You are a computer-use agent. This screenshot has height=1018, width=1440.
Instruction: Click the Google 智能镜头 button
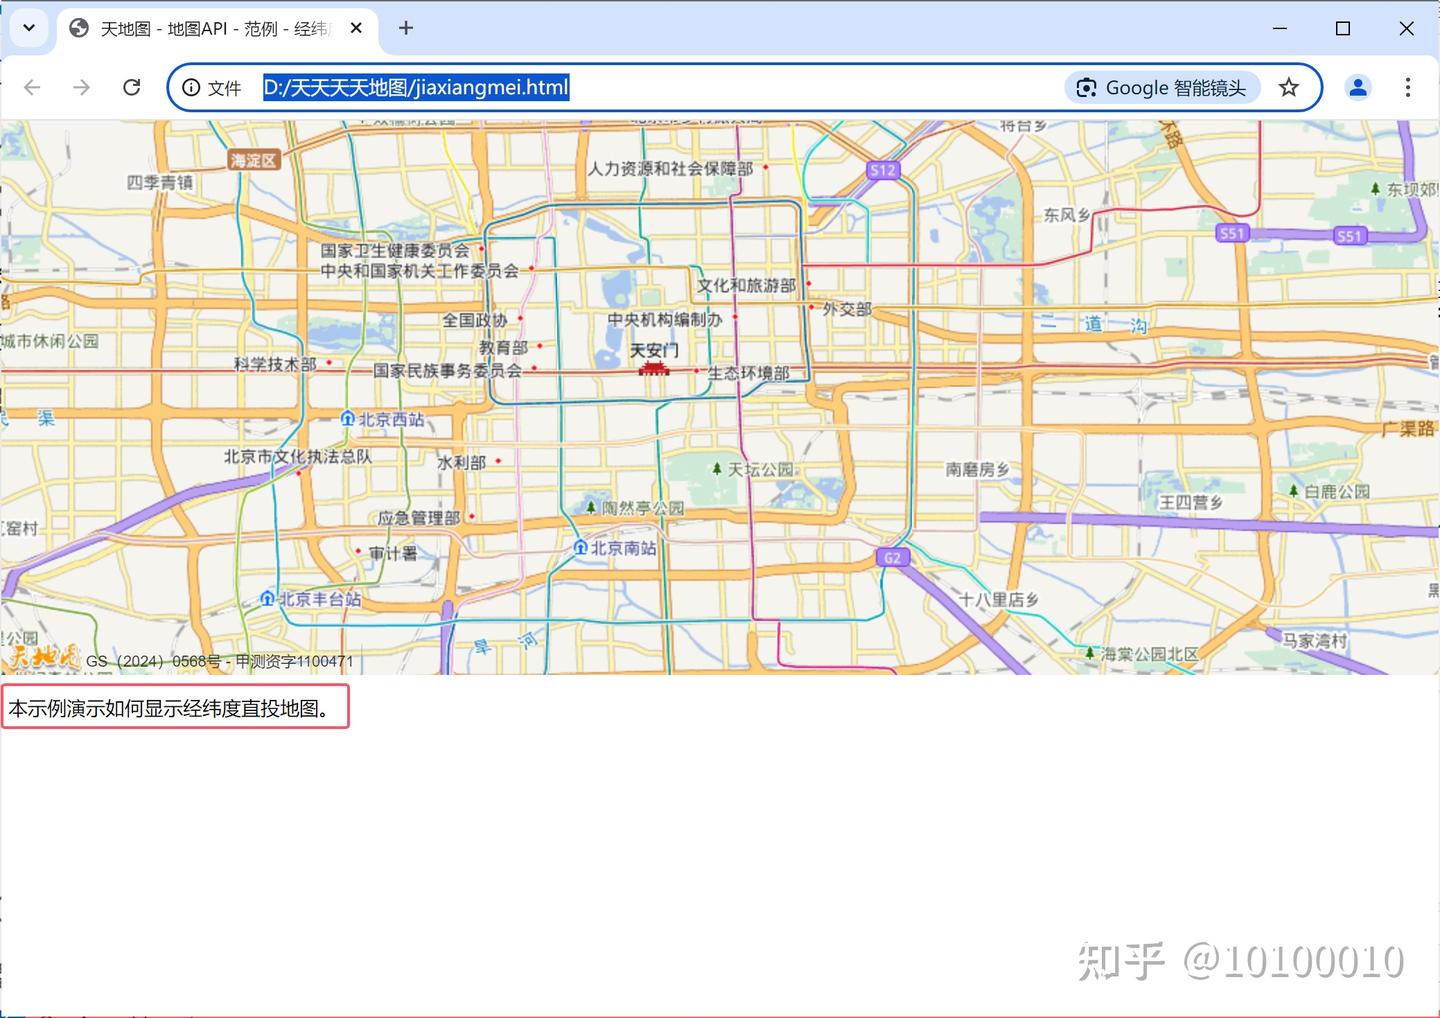(x=1162, y=88)
